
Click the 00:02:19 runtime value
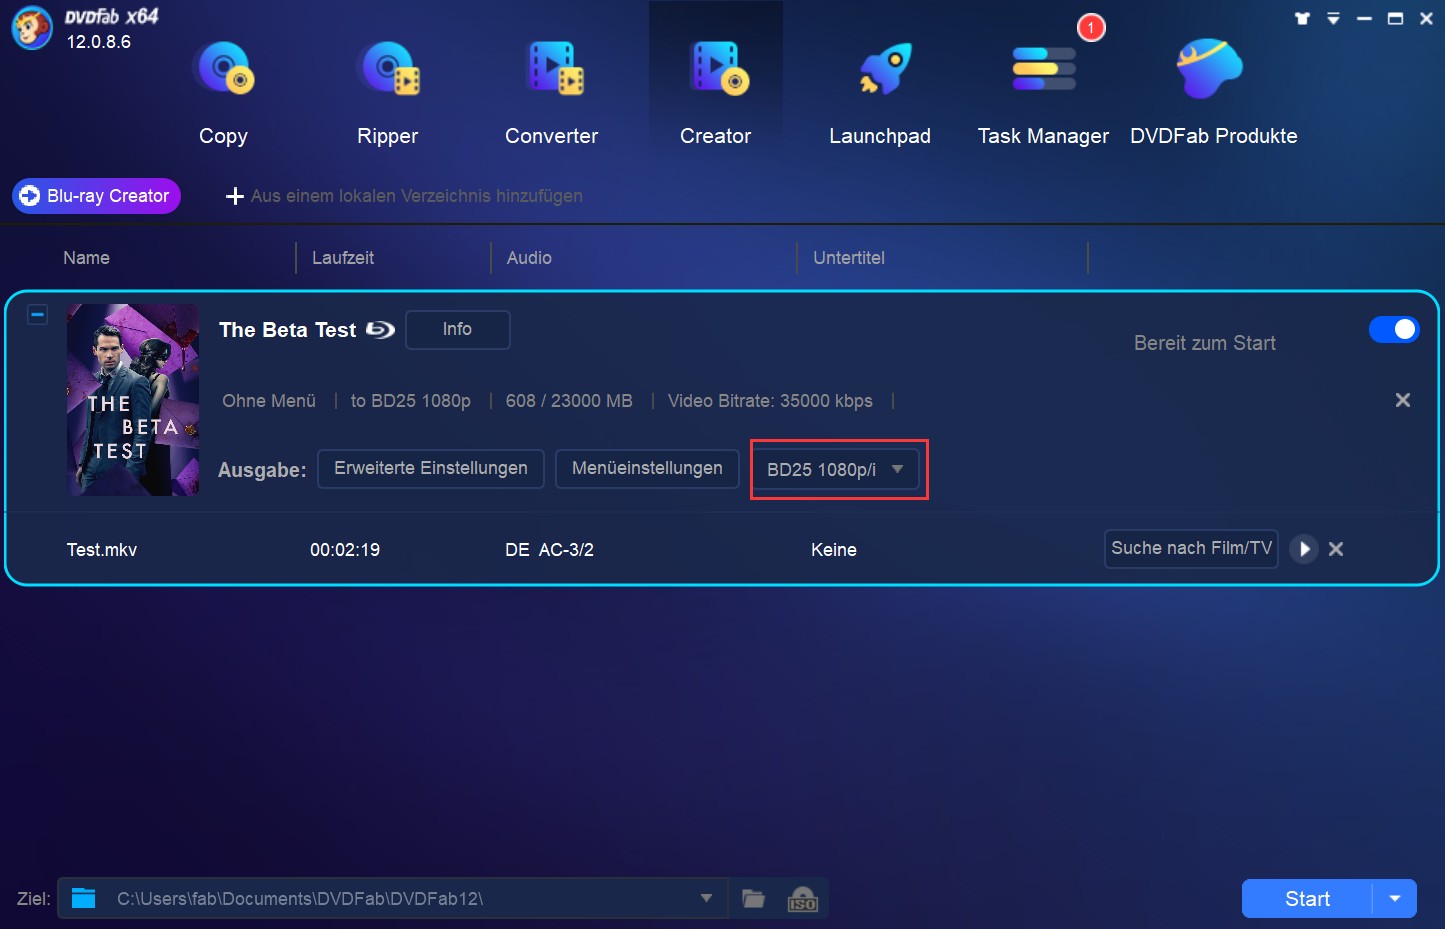click(345, 550)
